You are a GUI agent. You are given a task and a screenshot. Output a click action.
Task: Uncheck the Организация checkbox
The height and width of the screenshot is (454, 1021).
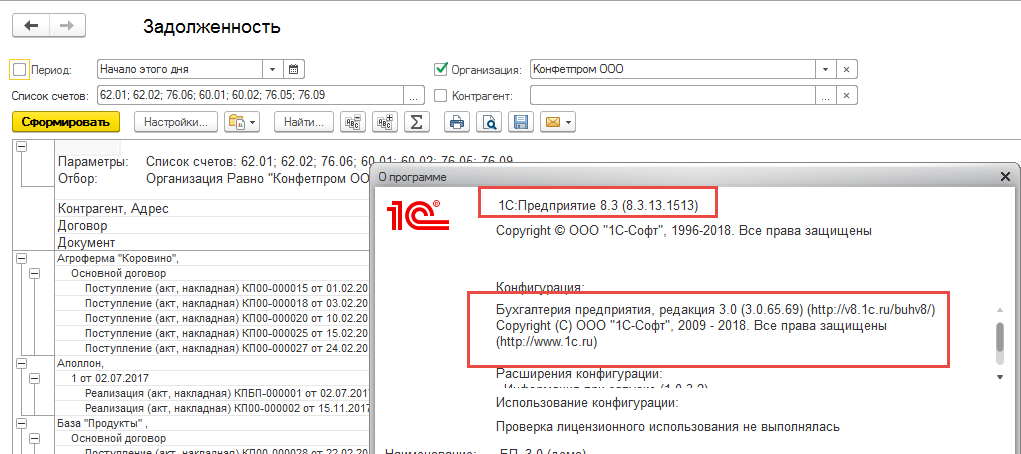441,69
